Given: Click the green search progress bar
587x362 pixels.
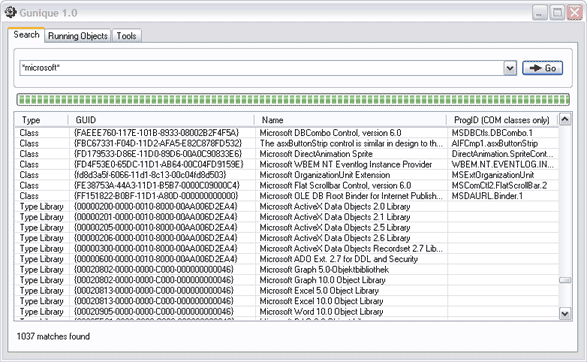Looking at the screenshot, I should pos(293,100).
